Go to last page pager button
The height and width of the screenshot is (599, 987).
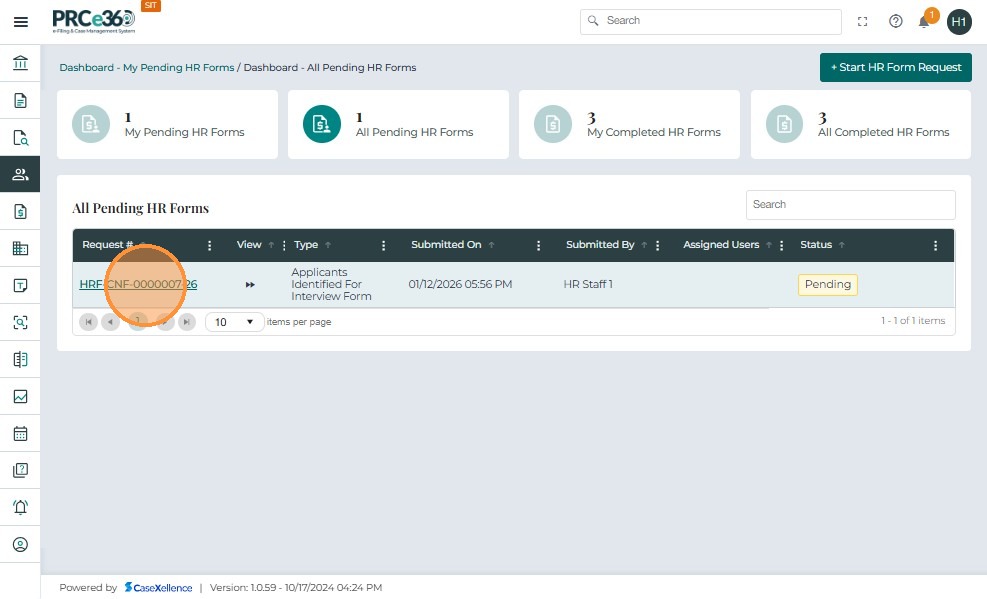tap(187, 322)
